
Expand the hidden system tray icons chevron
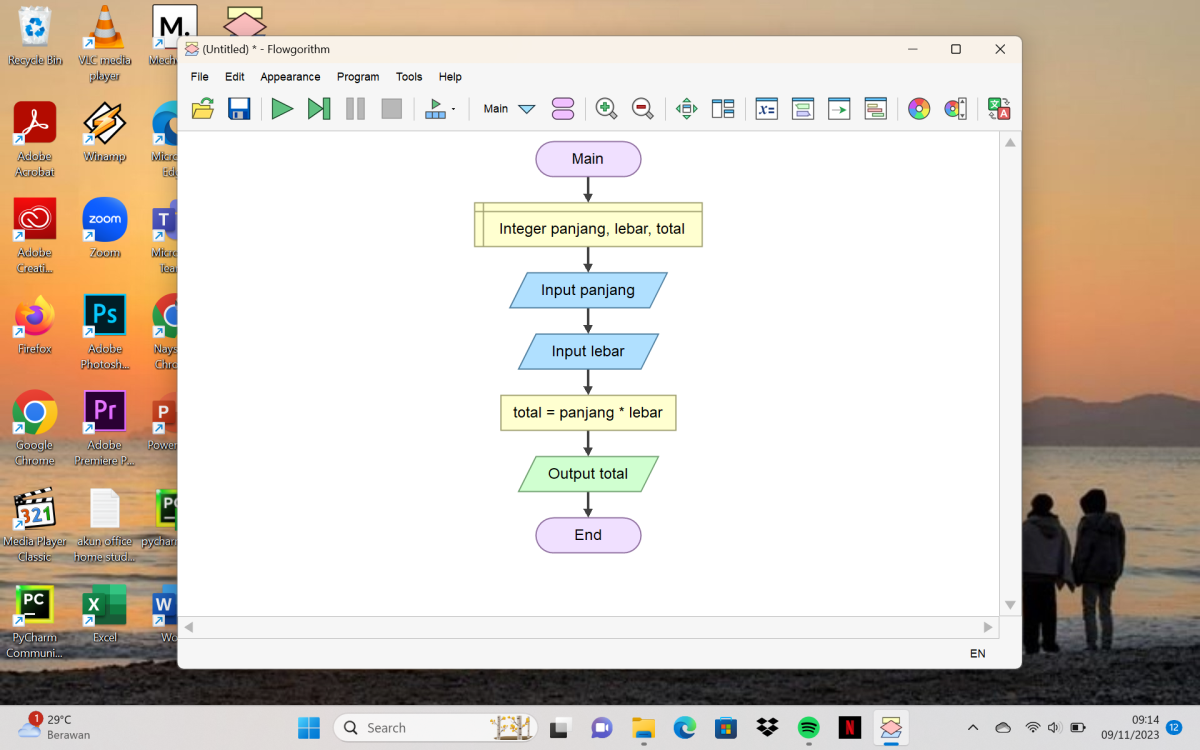coord(973,728)
